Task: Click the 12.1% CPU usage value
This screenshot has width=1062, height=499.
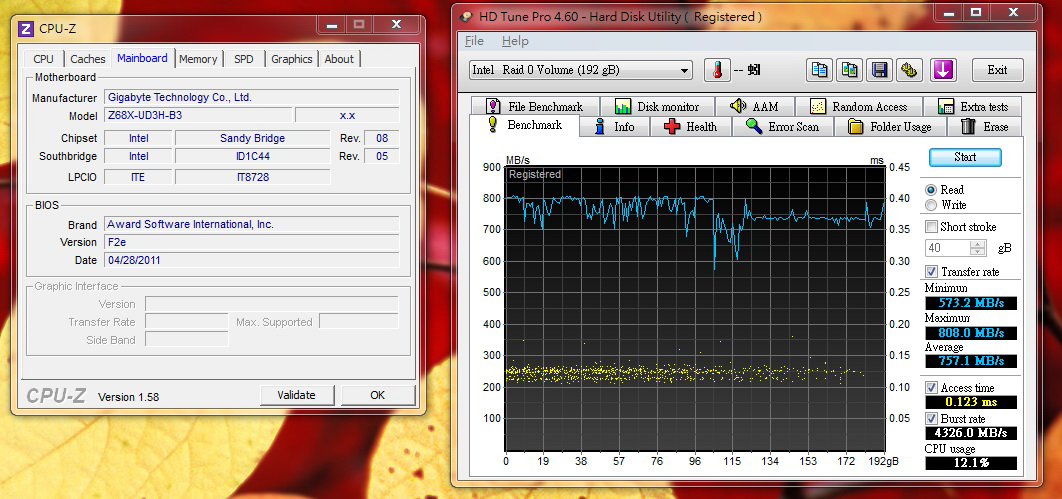Action: click(x=971, y=463)
